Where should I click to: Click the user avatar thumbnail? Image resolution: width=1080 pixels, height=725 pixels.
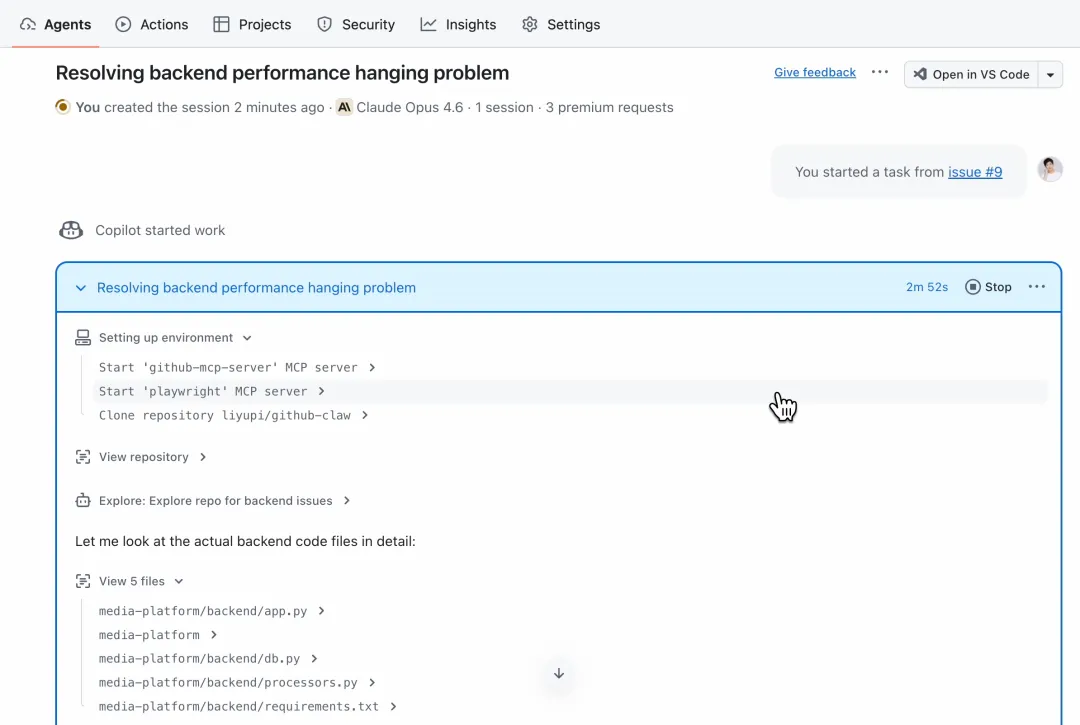1049,170
